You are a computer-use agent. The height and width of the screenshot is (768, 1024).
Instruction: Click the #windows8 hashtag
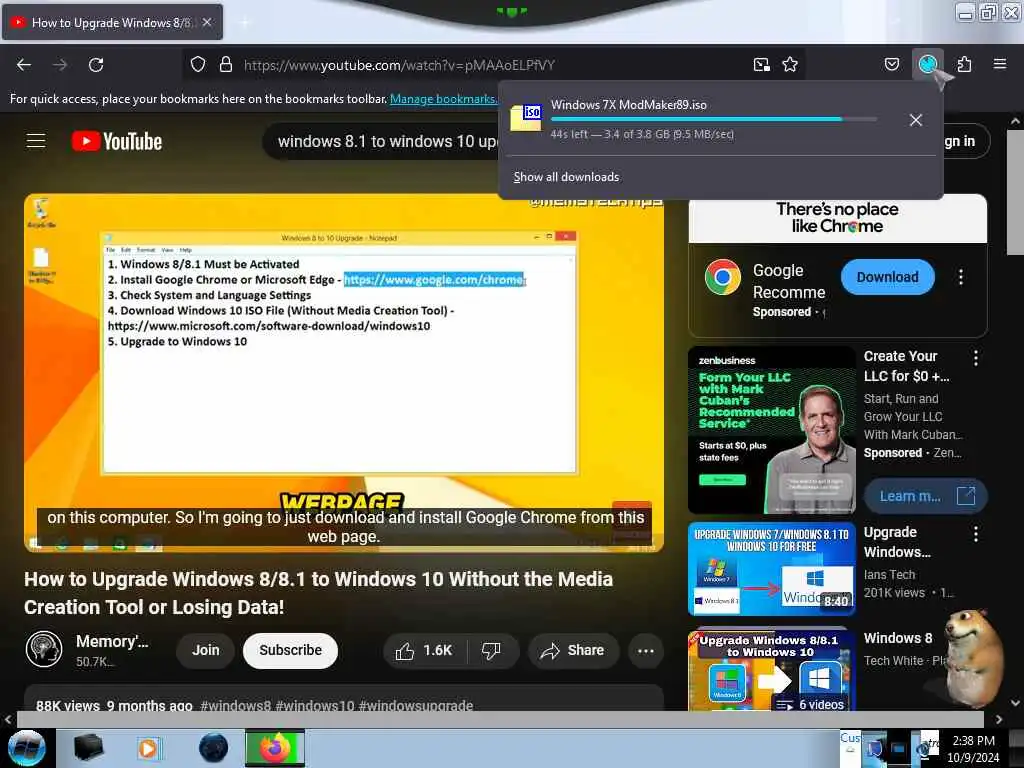tap(236, 705)
